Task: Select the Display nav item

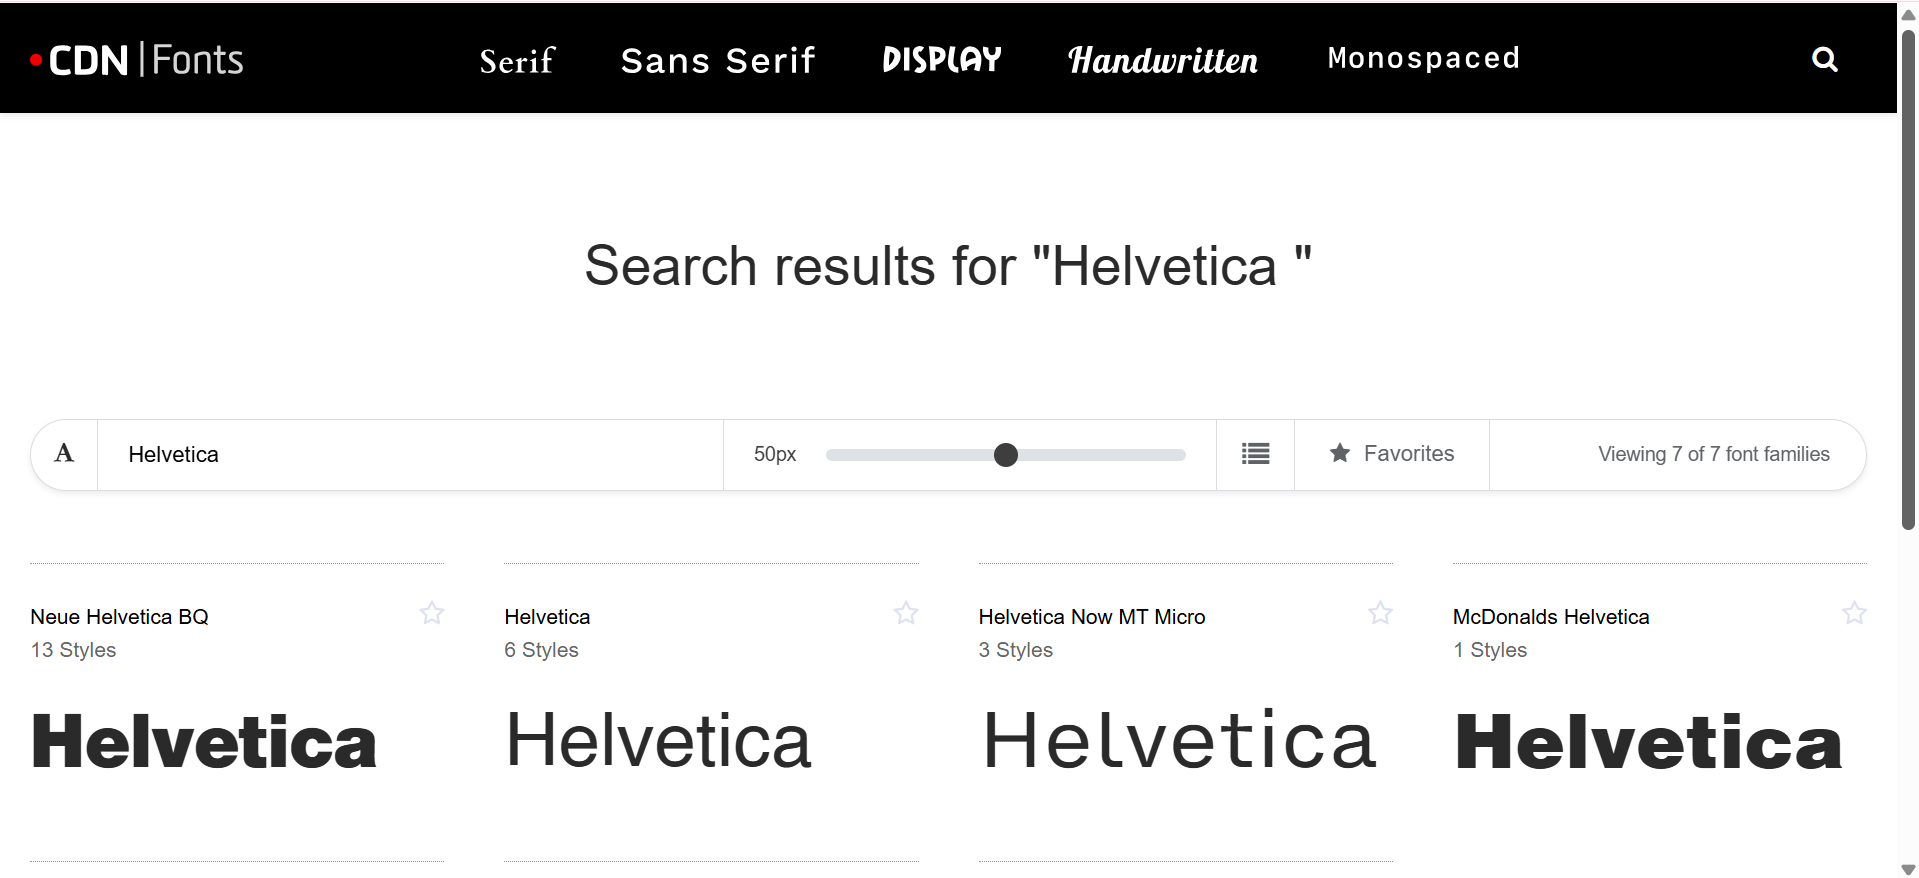Action: pos(941,58)
